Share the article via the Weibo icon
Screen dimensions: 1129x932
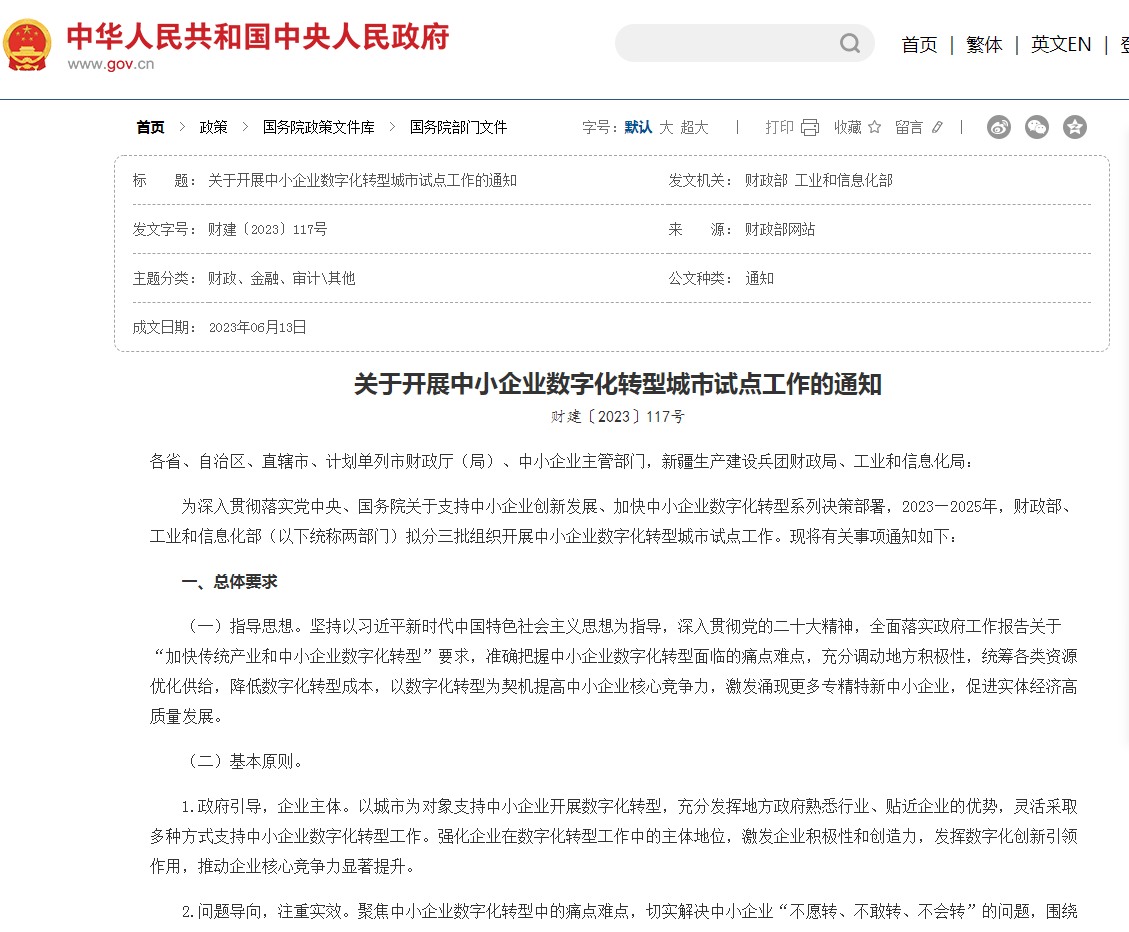(x=998, y=127)
